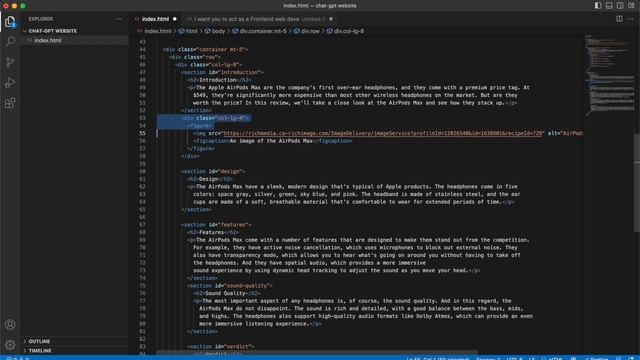Open the Accounts menu icon

tap(10, 325)
